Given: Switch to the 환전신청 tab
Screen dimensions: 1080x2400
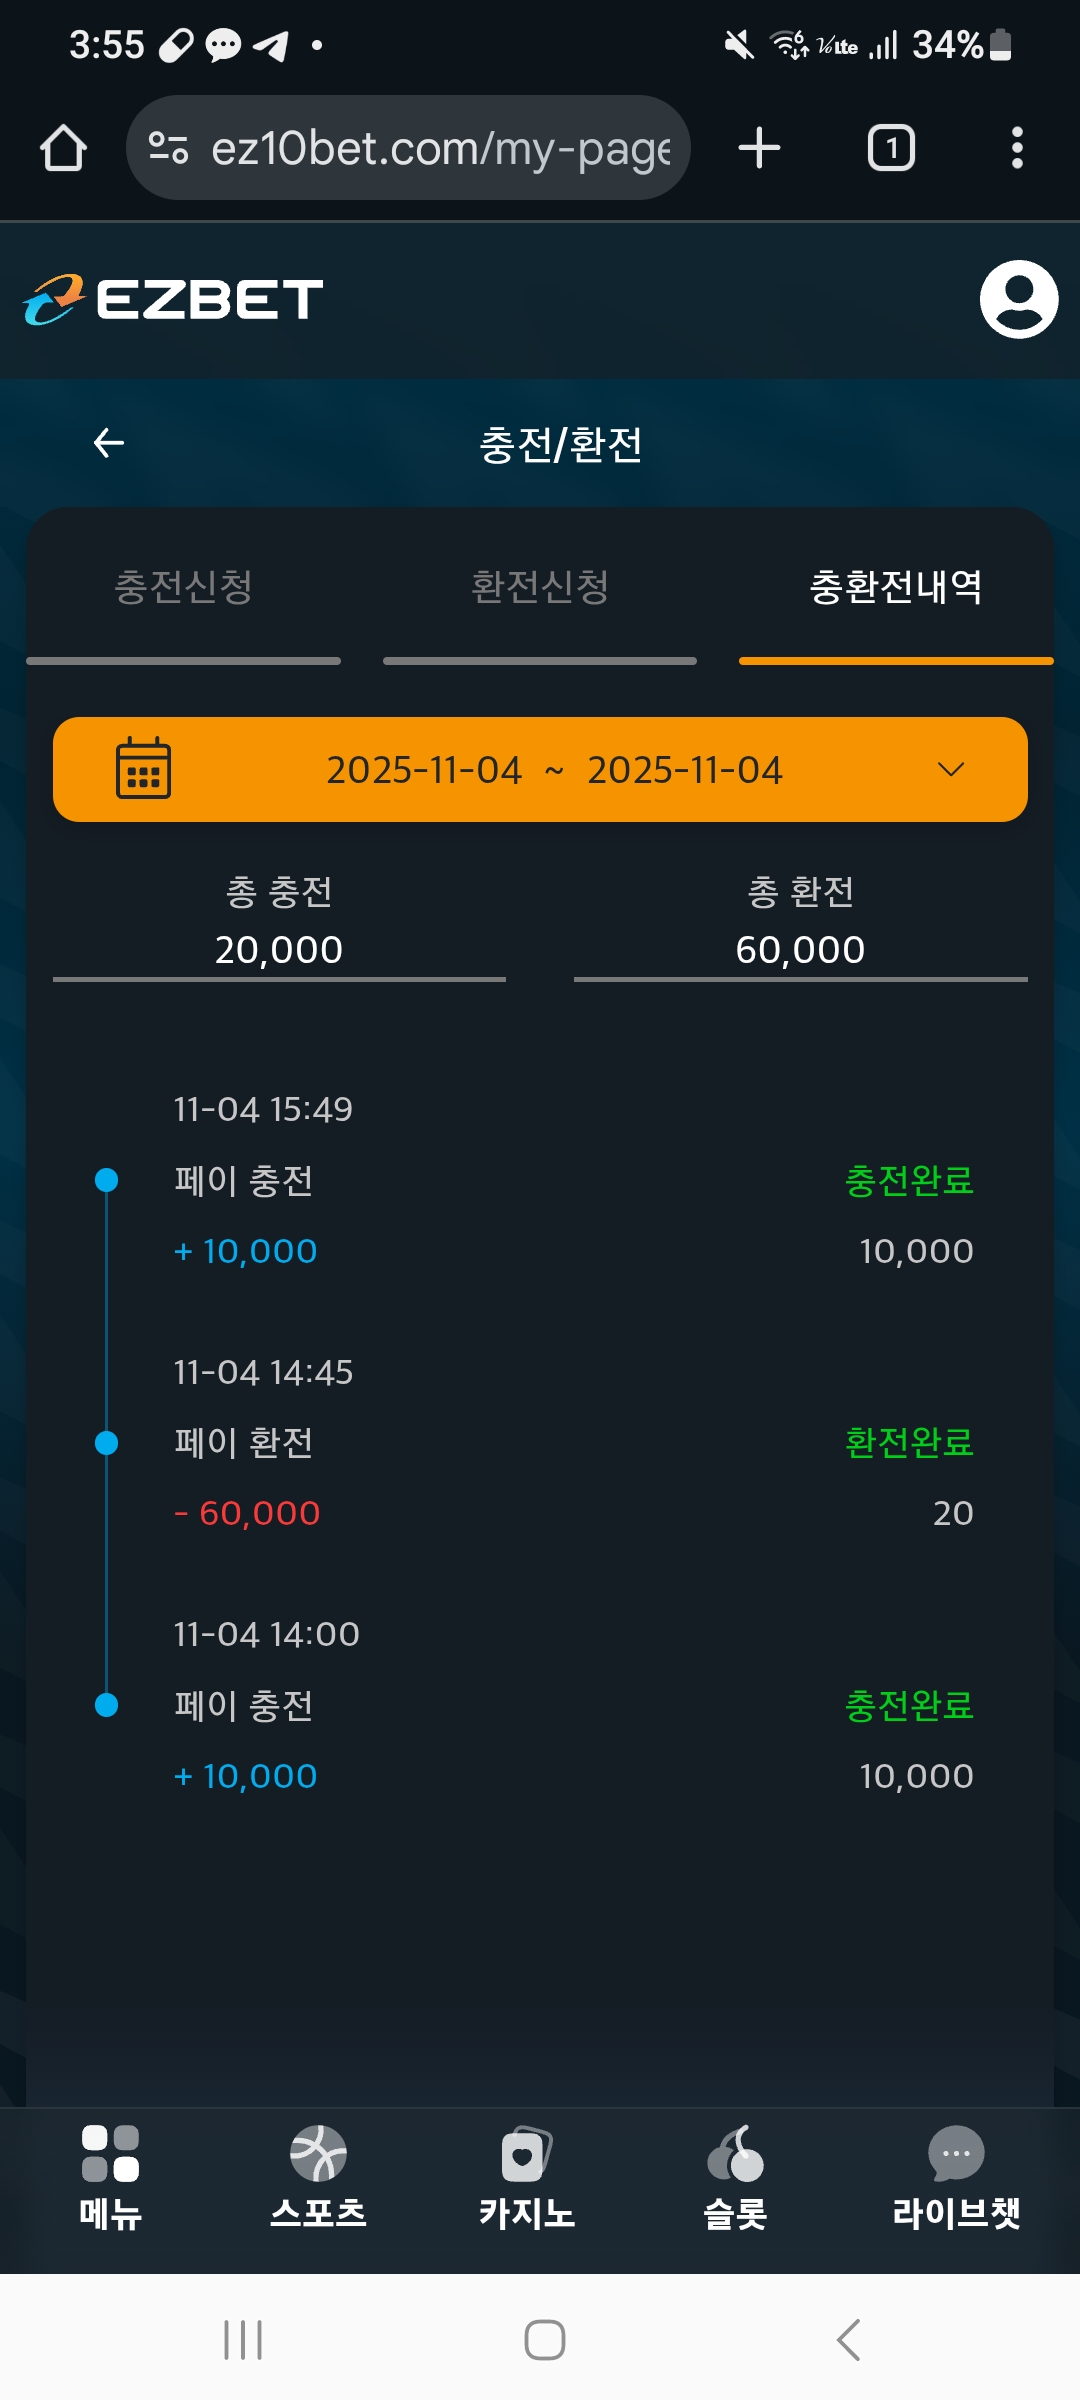Looking at the screenshot, I should coord(540,587).
